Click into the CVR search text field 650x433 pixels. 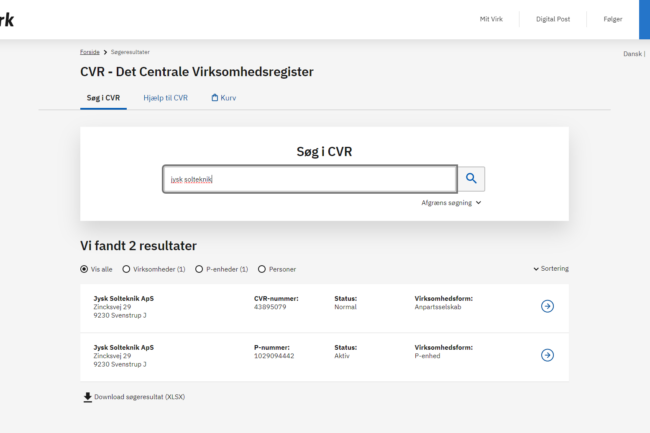(x=310, y=179)
